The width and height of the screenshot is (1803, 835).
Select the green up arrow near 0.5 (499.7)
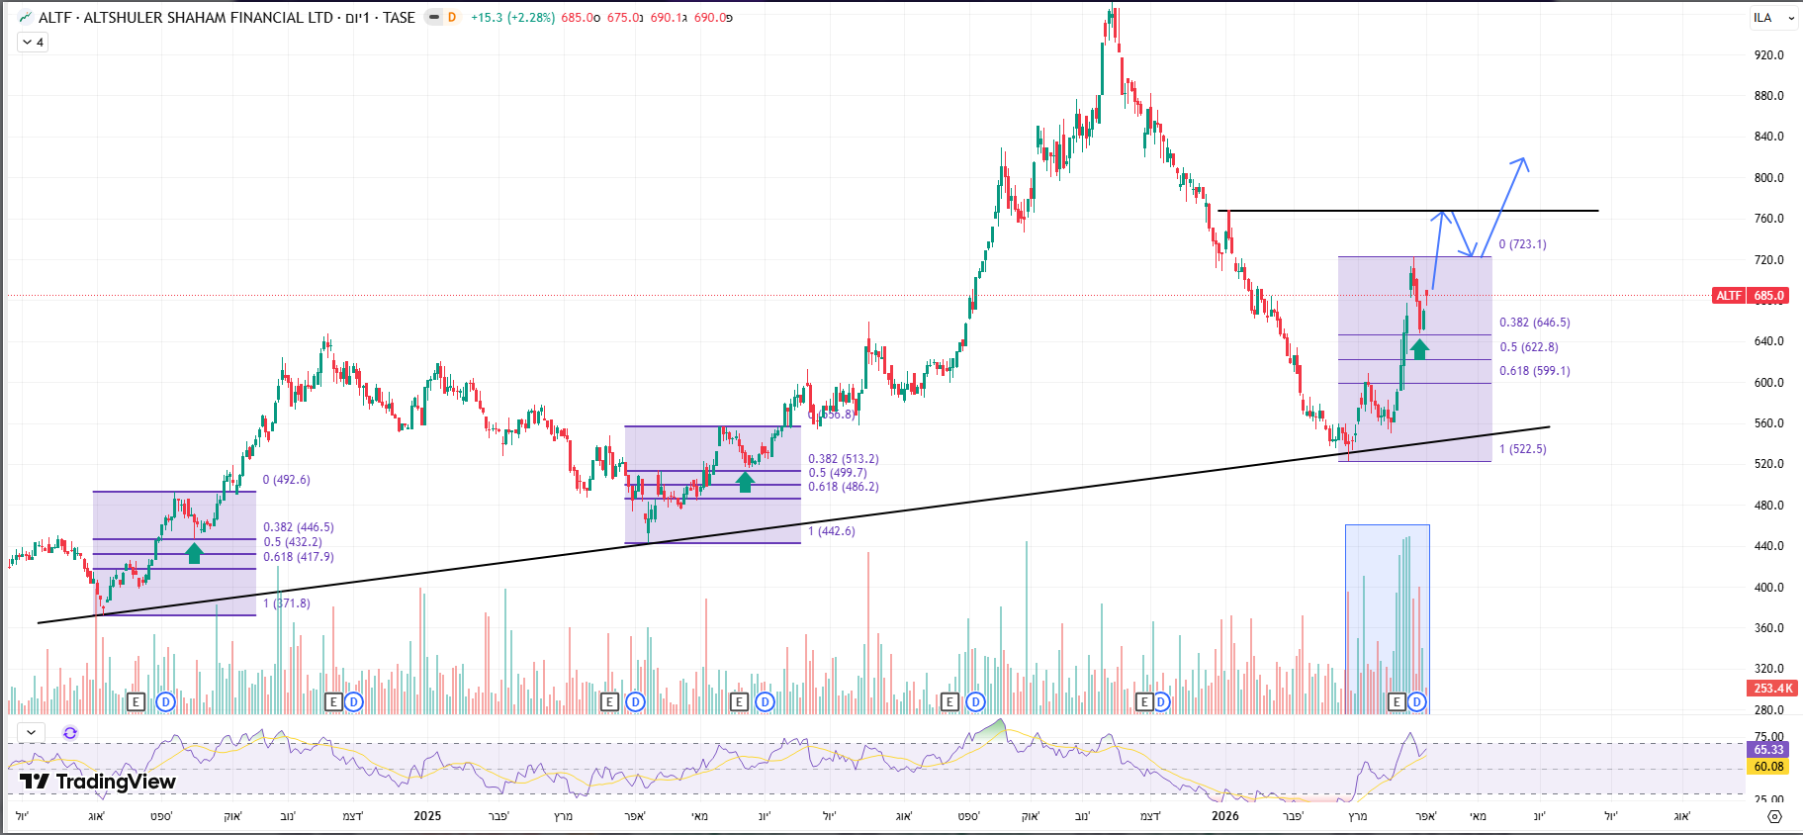[x=745, y=481]
